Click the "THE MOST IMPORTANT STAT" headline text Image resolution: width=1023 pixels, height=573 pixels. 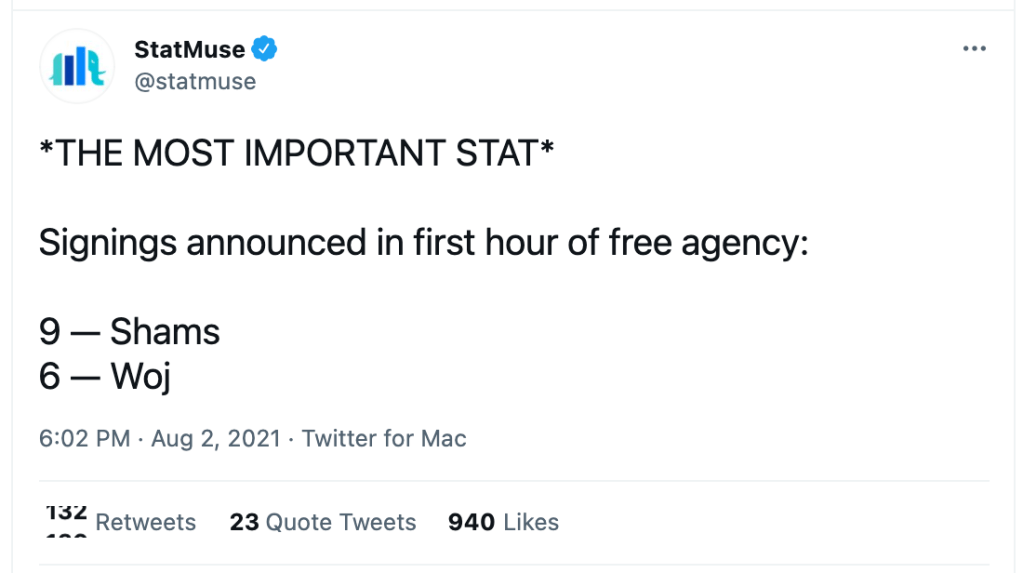pos(296,154)
